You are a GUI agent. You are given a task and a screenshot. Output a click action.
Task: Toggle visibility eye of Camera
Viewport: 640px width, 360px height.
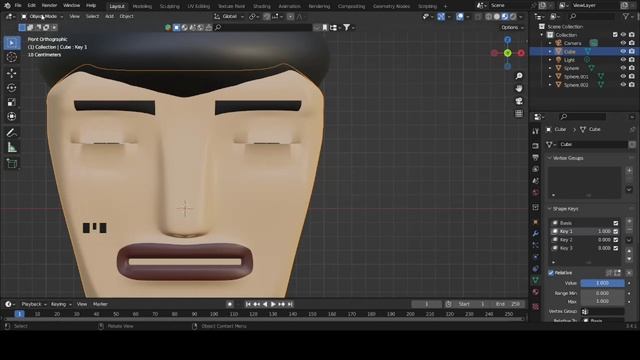click(x=623, y=43)
